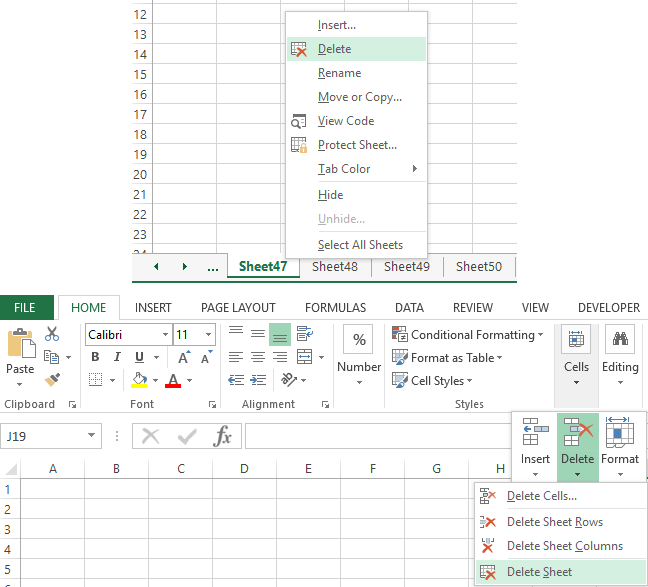Image resolution: width=648 pixels, height=587 pixels.
Task: Click Format cells button in panel
Action: (x=619, y=447)
